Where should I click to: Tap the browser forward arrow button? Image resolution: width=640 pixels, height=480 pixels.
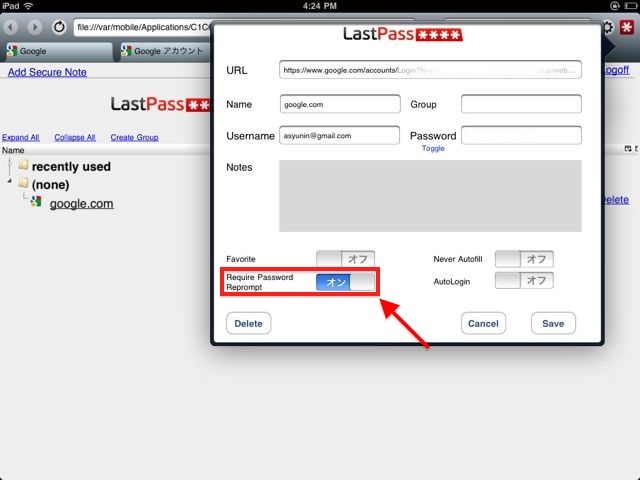35,27
